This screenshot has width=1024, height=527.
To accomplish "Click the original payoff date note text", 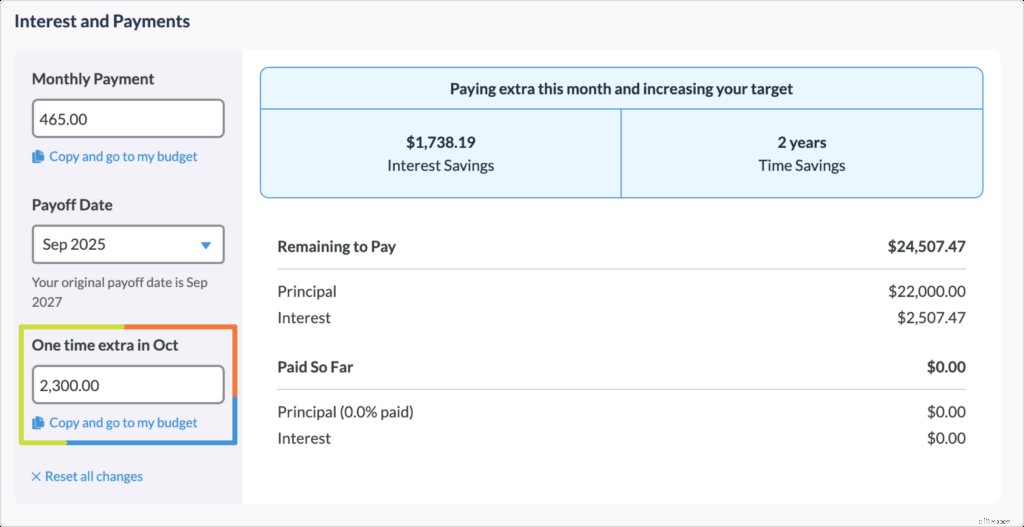I will click(120, 291).
